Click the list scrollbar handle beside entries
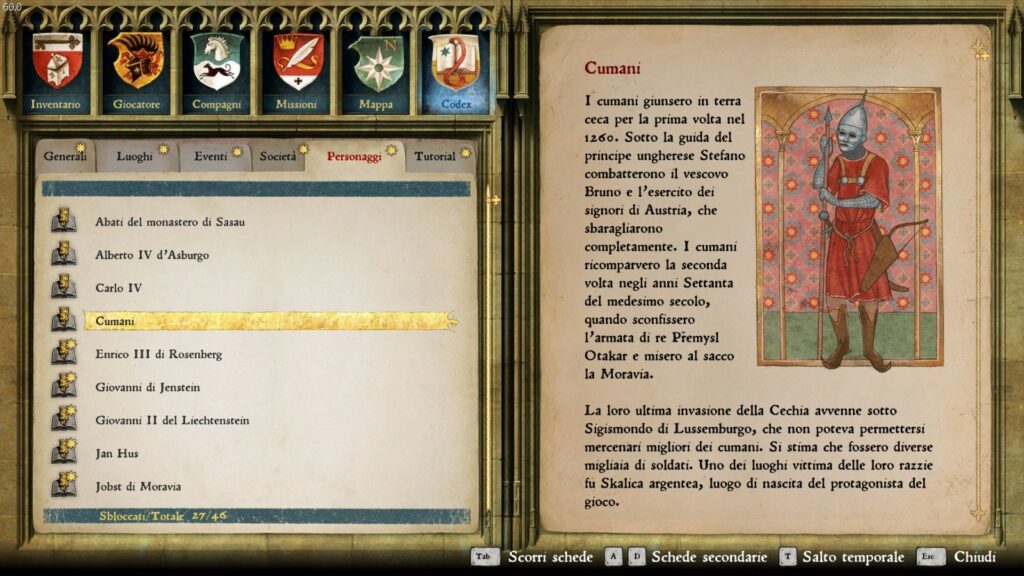This screenshot has height=576, width=1024. (x=494, y=200)
